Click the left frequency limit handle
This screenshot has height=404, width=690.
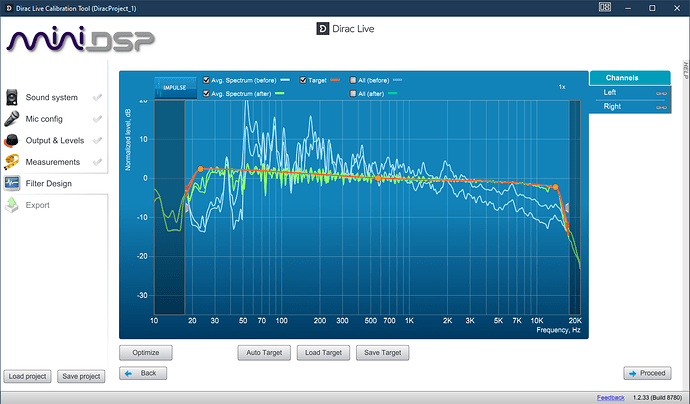pyautogui.click(x=187, y=207)
